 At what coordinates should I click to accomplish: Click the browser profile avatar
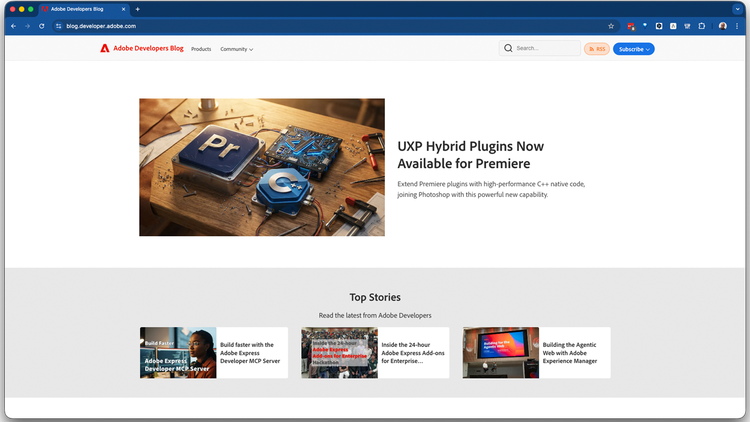722,26
